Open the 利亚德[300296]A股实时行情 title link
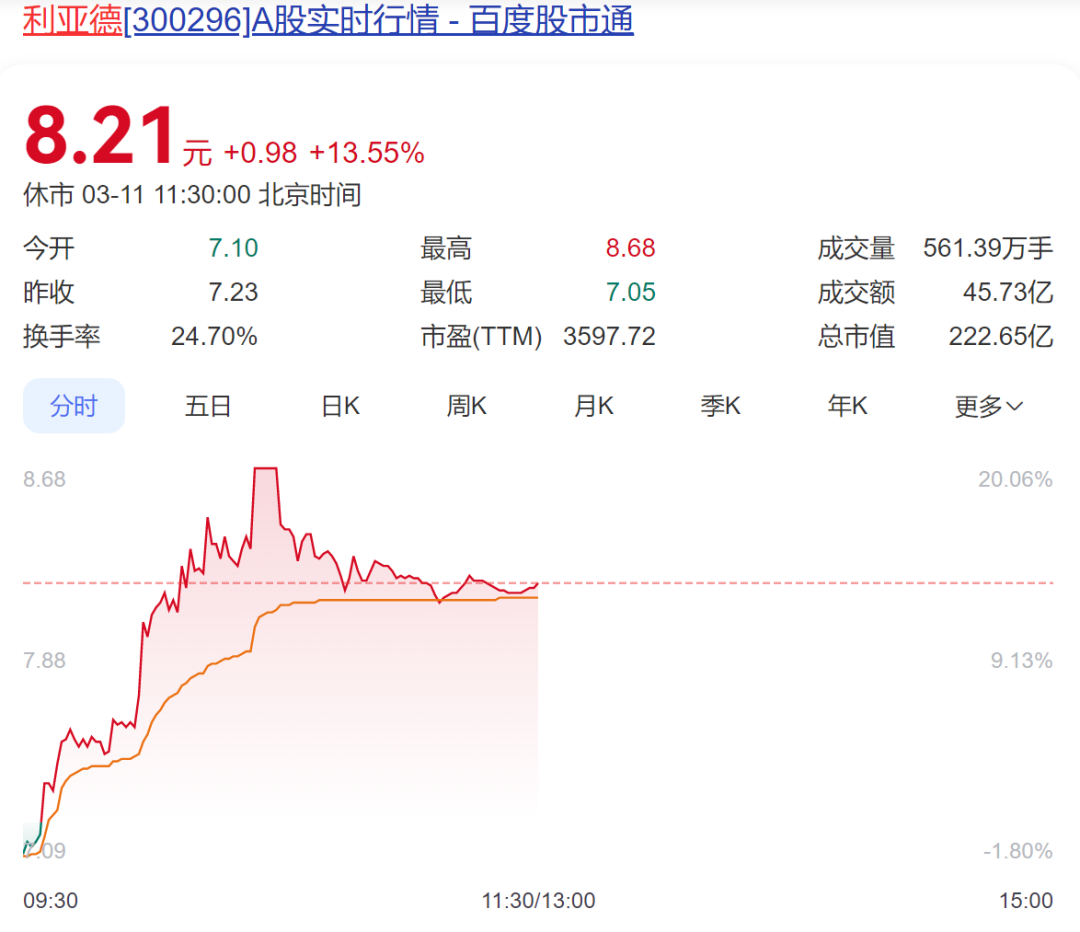The width and height of the screenshot is (1080, 932). [x=328, y=19]
